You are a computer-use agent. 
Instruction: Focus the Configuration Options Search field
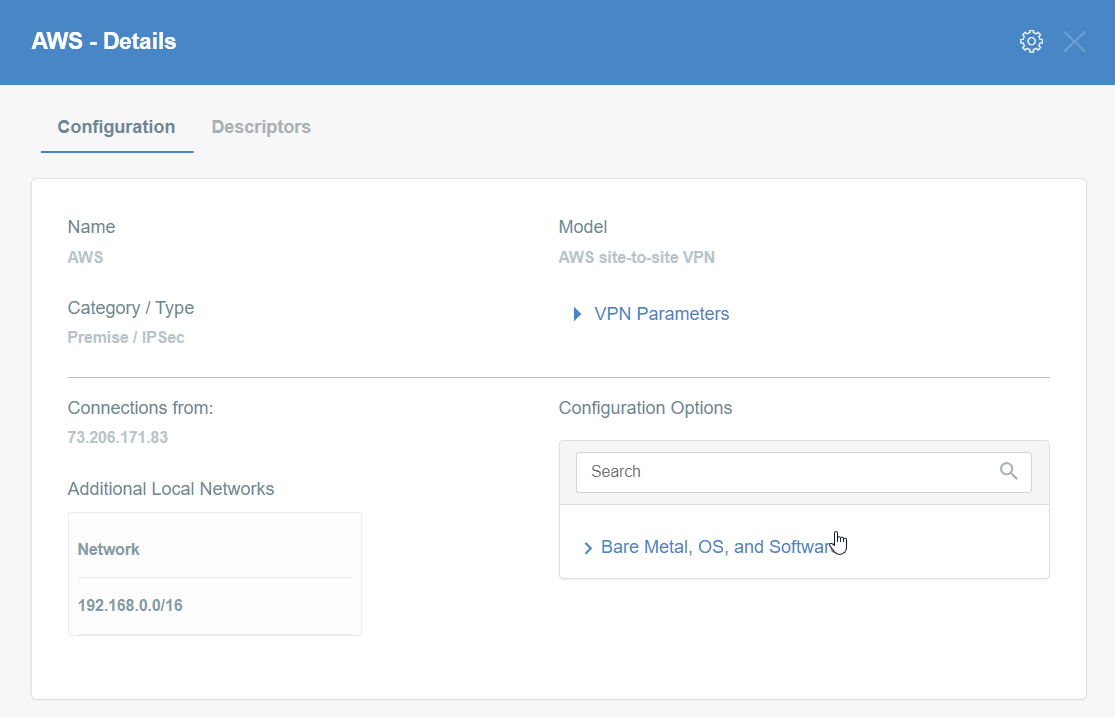(x=804, y=472)
